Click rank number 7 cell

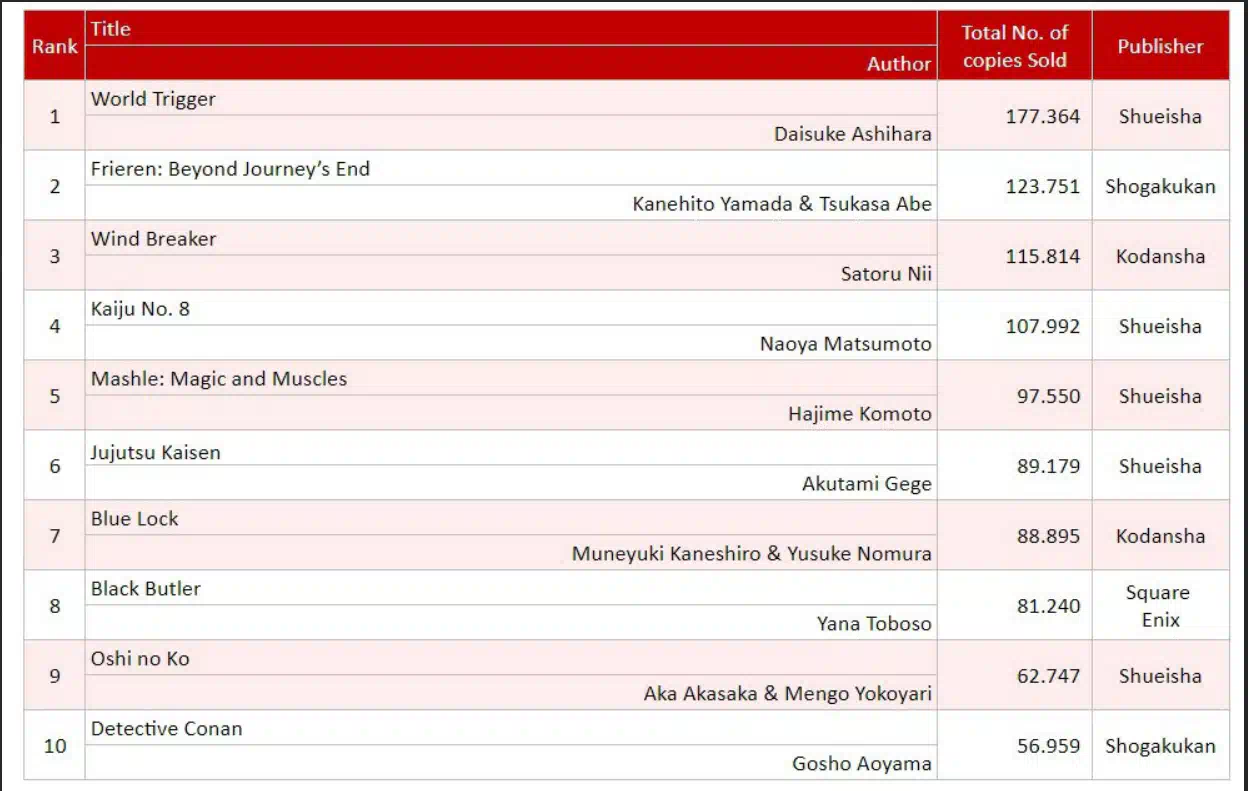point(54,536)
